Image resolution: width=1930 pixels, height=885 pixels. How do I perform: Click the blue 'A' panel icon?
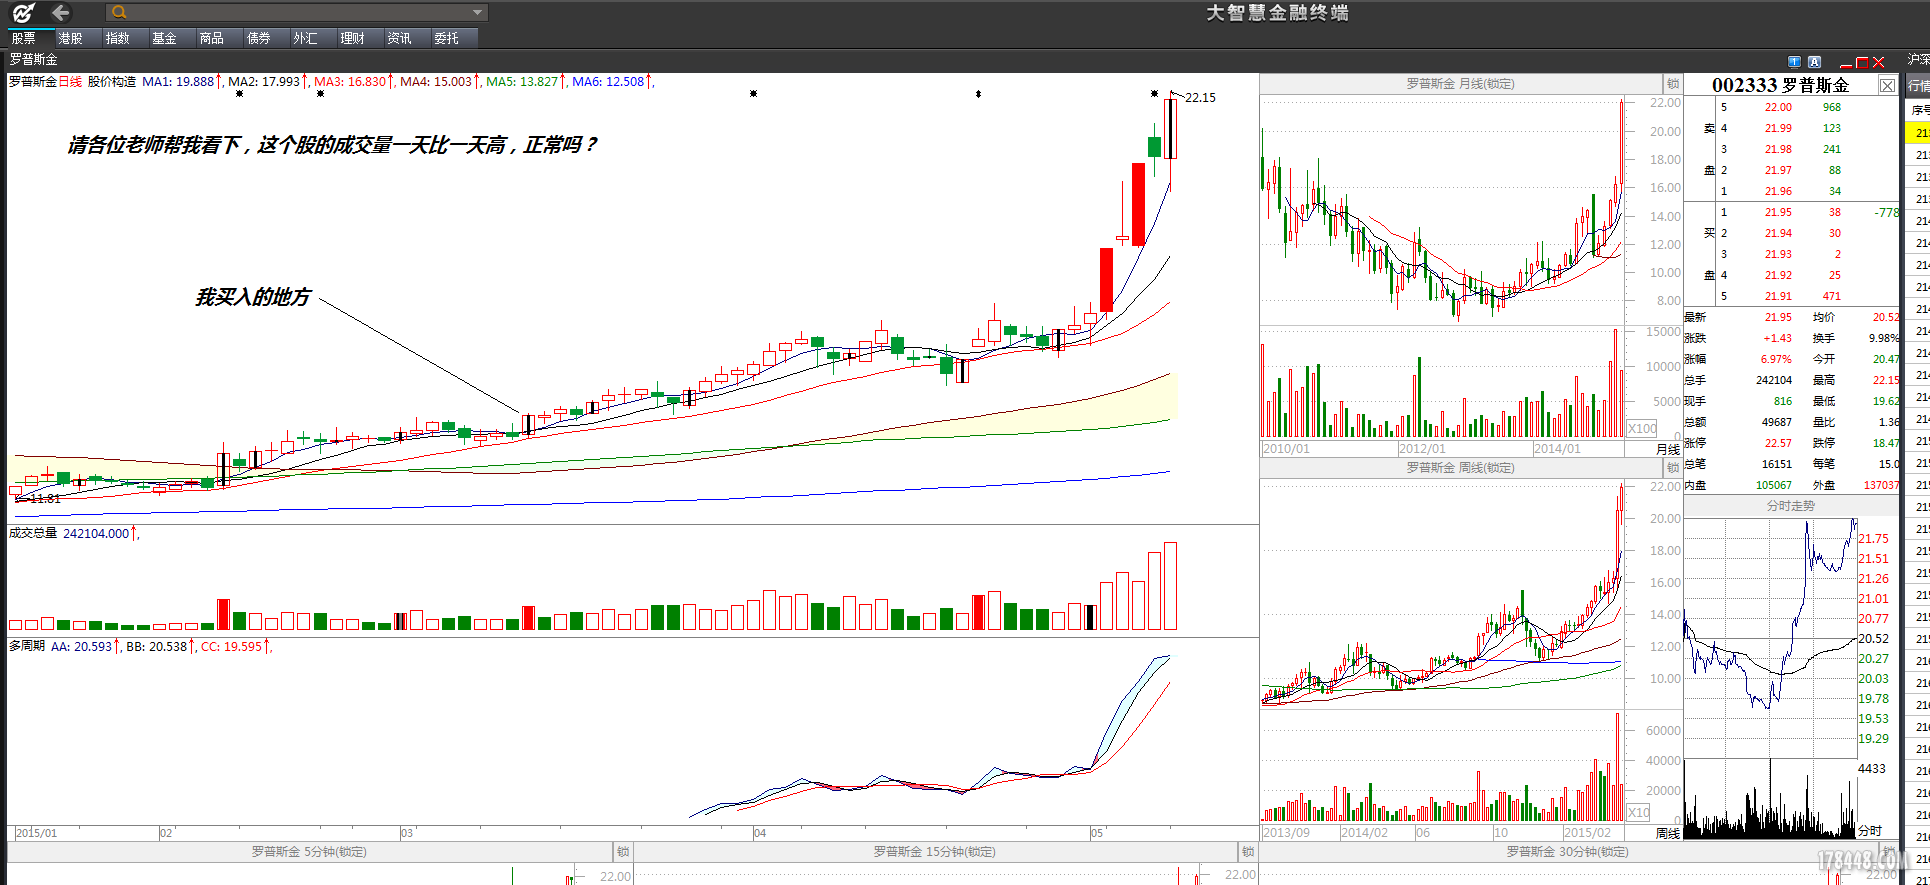1815,62
